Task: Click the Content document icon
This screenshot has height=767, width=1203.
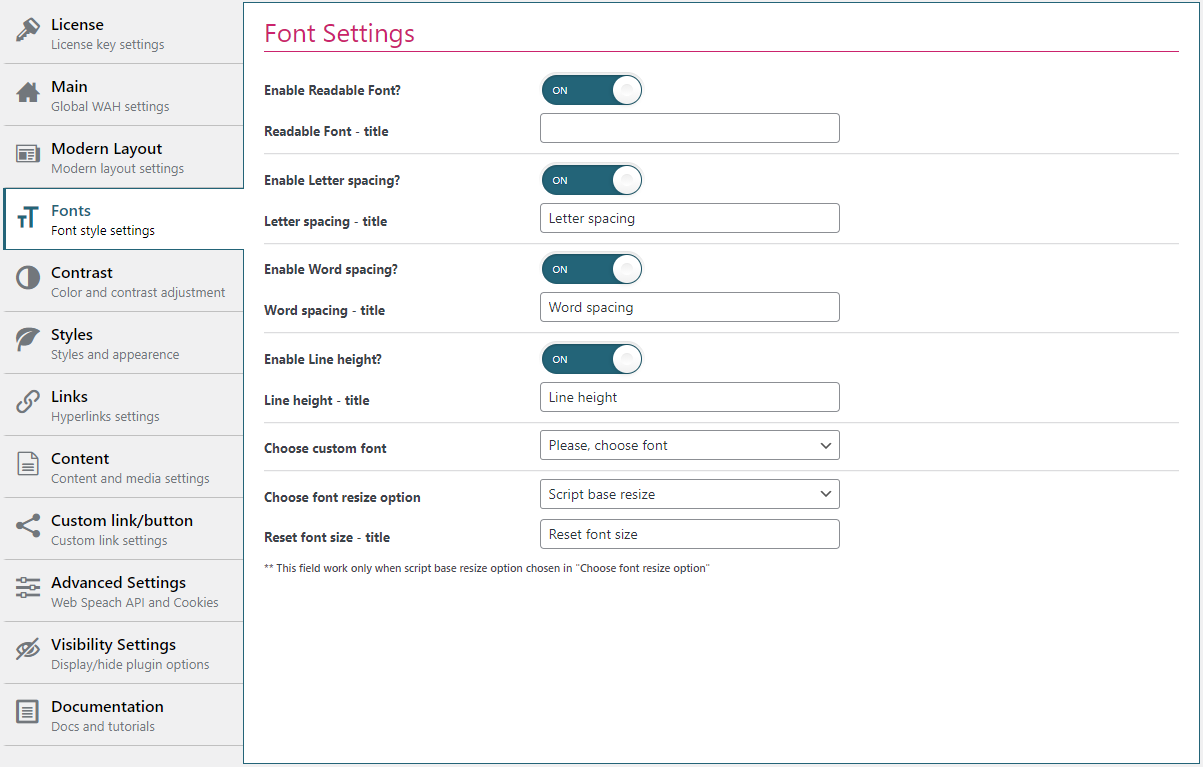Action: [x=28, y=464]
